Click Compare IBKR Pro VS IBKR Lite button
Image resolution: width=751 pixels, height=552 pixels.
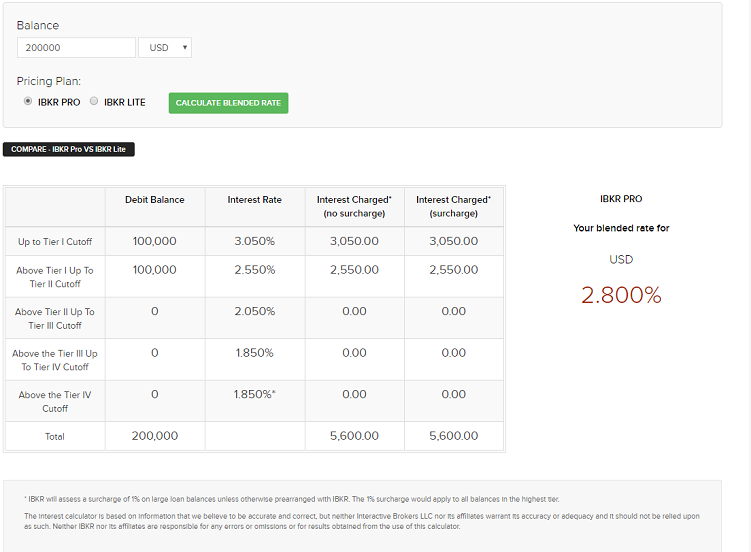pos(68,149)
